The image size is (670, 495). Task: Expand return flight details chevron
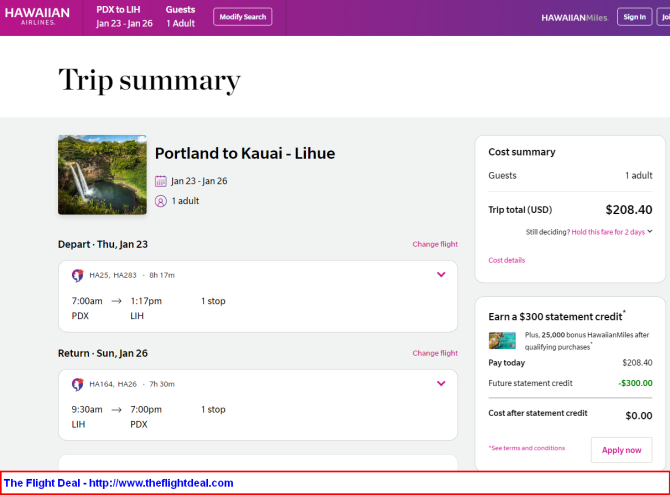(441, 383)
